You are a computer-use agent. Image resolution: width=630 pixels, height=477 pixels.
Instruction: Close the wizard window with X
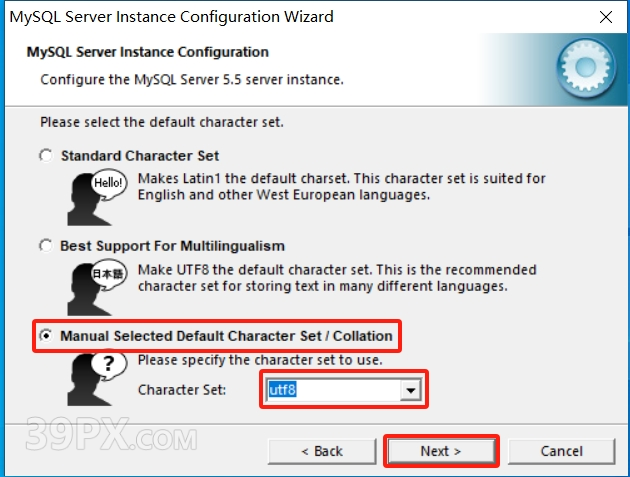coord(605,17)
